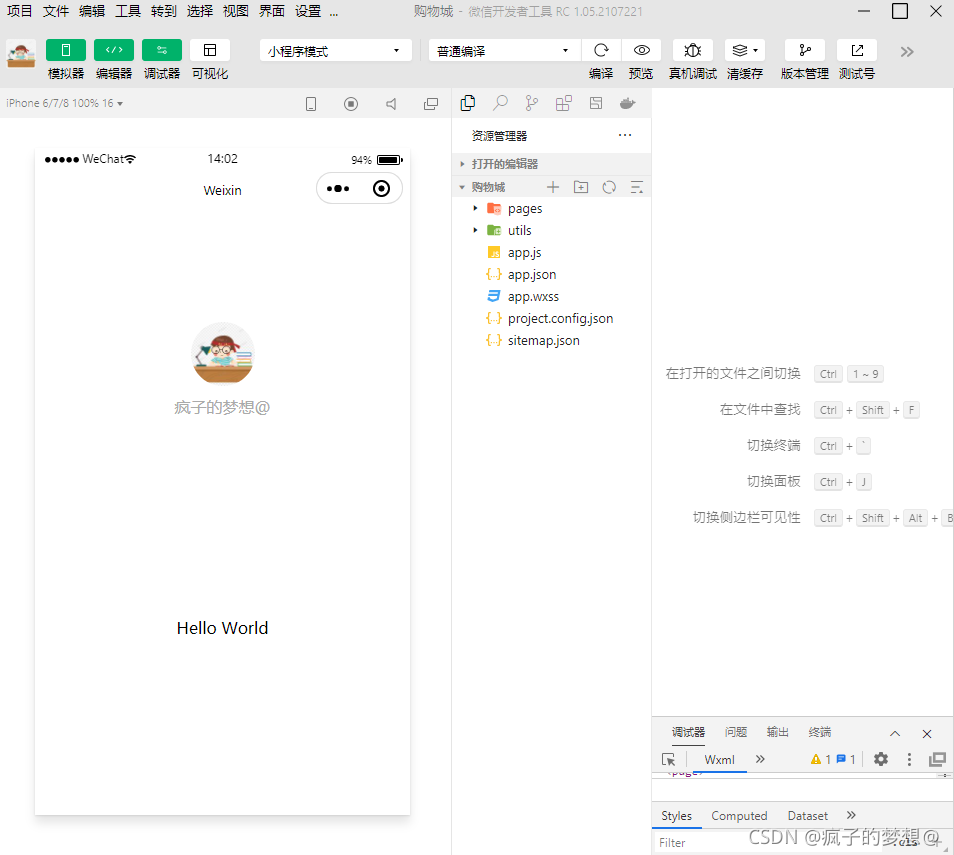The height and width of the screenshot is (855, 954).
Task: Click the simulator phone device icon
Action: click(x=311, y=104)
